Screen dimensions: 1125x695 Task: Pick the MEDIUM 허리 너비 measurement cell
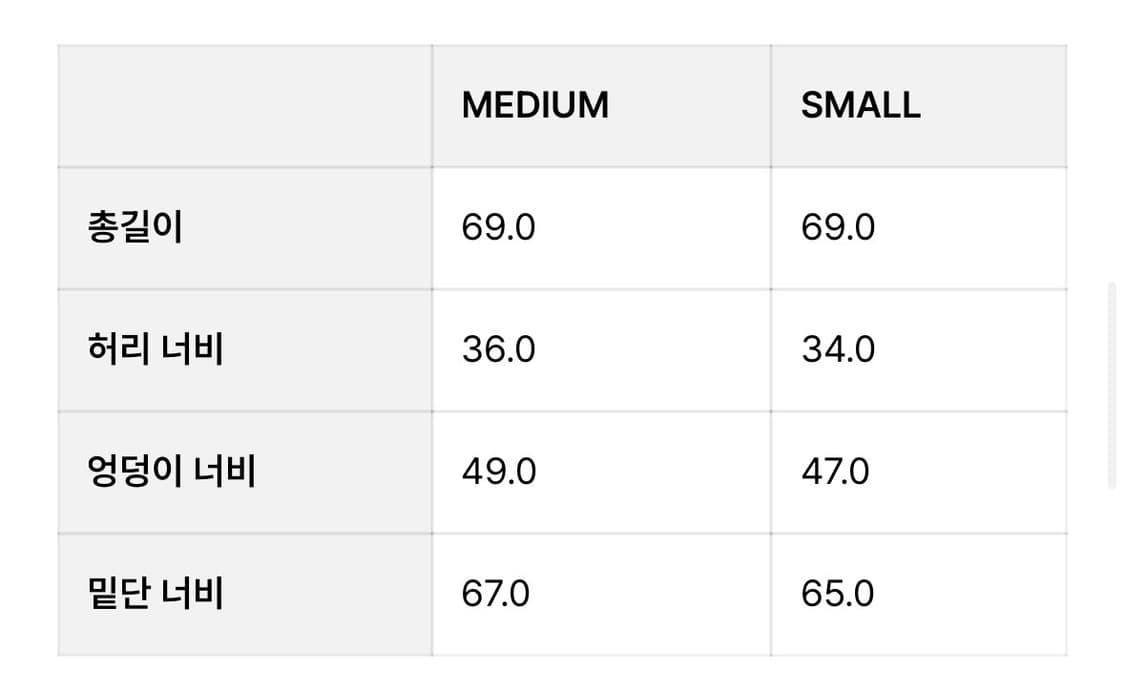click(601, 350)
